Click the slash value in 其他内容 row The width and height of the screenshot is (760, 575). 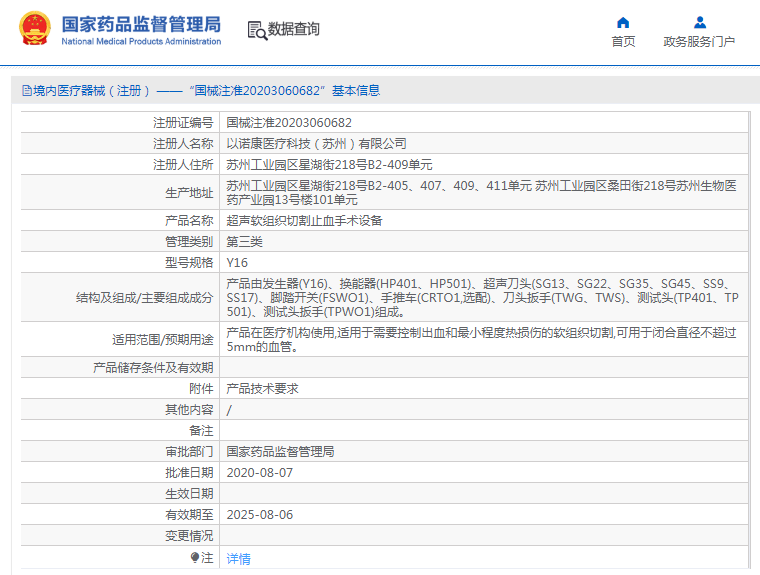[229, 410]
